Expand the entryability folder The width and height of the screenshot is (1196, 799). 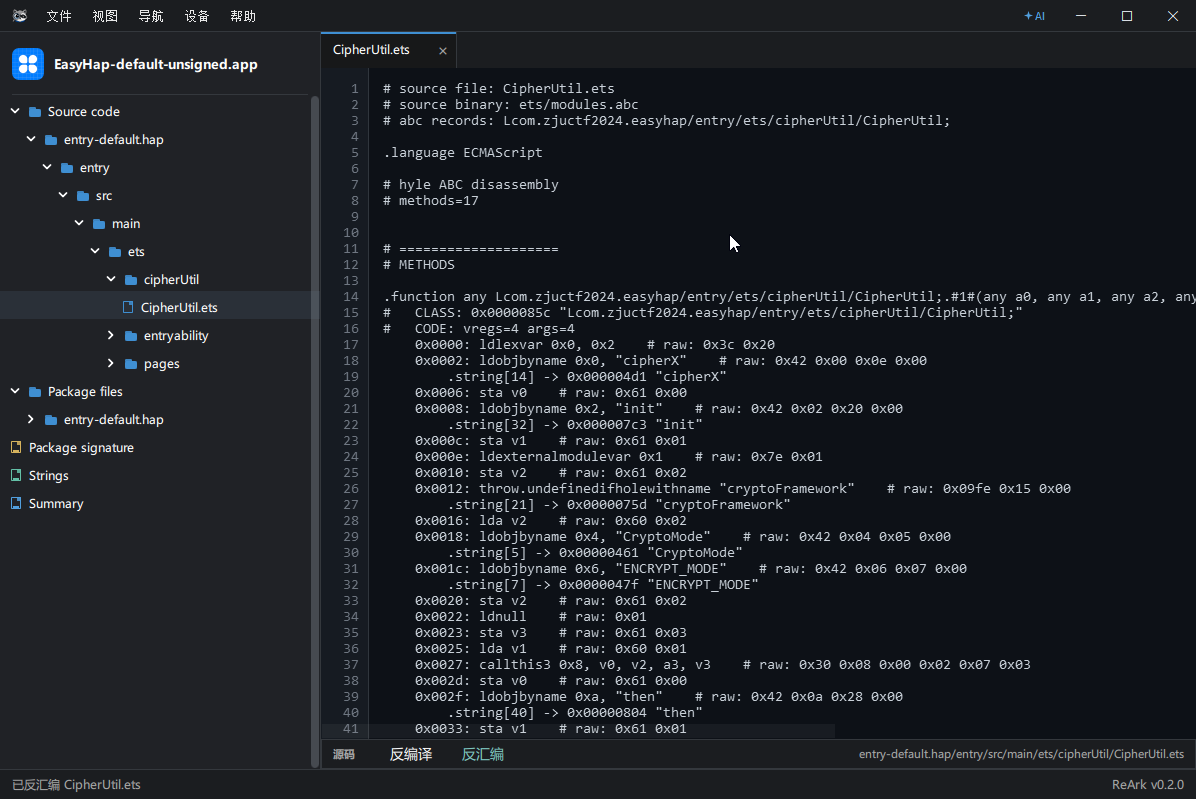tap(111, 335)
